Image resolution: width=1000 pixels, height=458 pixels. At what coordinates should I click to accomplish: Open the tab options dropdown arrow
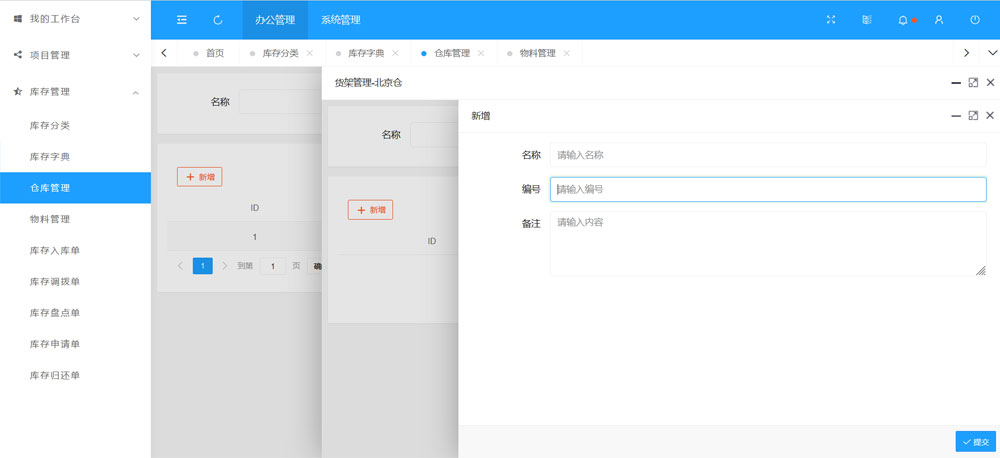tap(992, 53)
